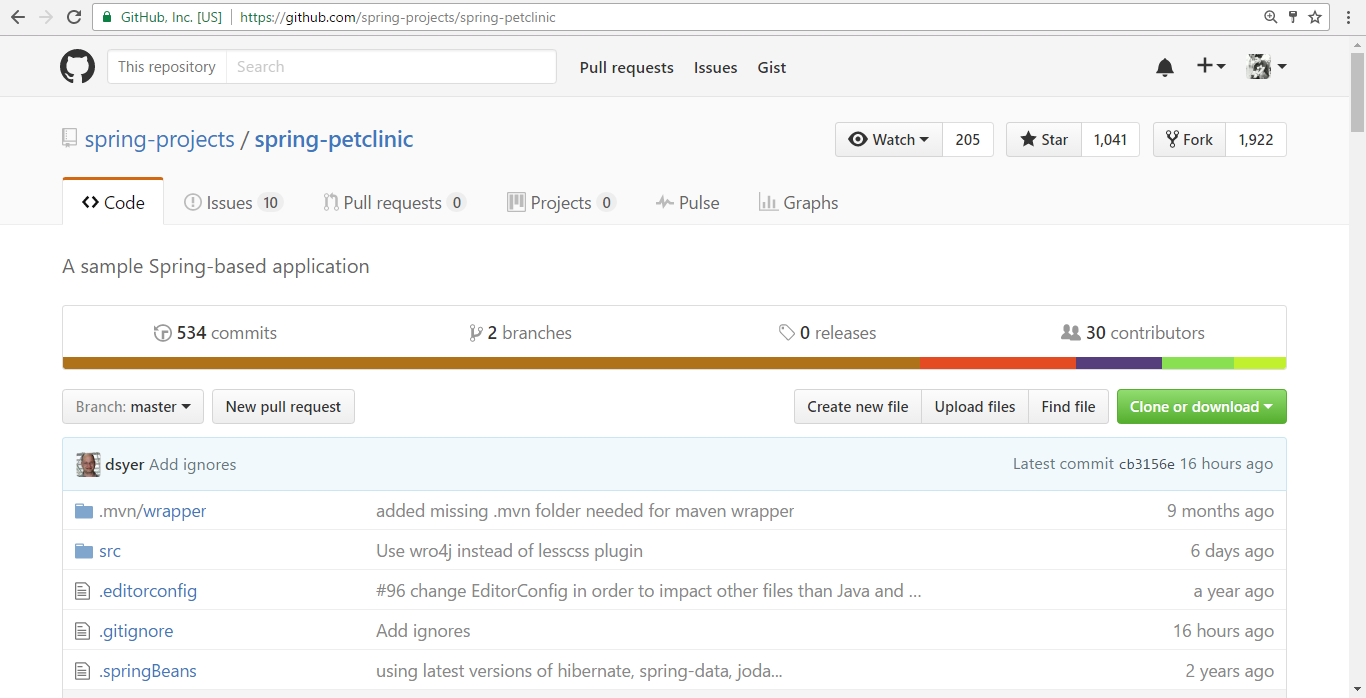Viewport: 1366px width, 698px height.
Task: Click the 'This repository' search scope label
Action: 167,67
